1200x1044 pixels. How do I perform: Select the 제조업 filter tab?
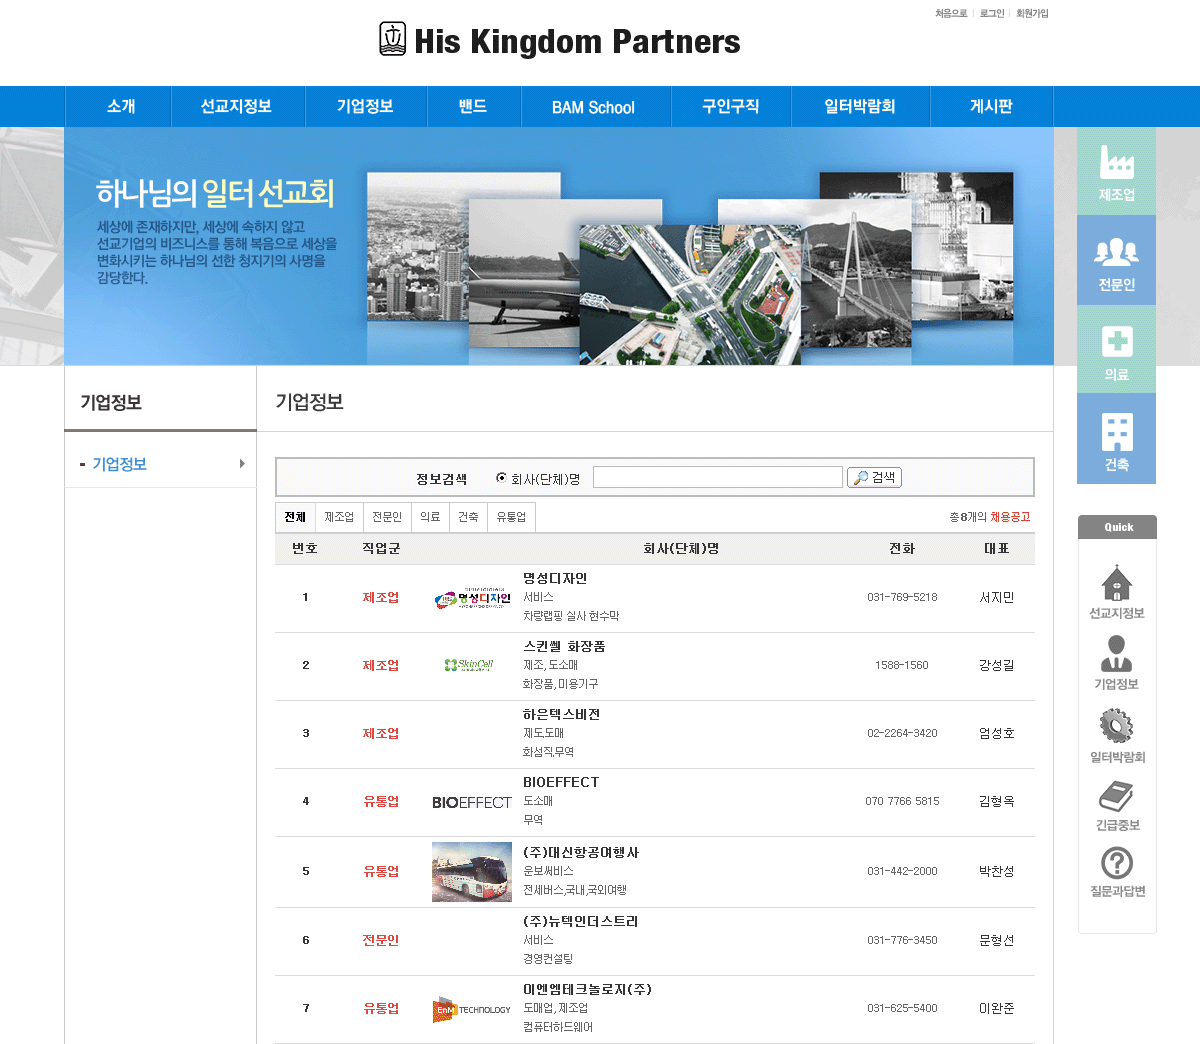(339, 517)
